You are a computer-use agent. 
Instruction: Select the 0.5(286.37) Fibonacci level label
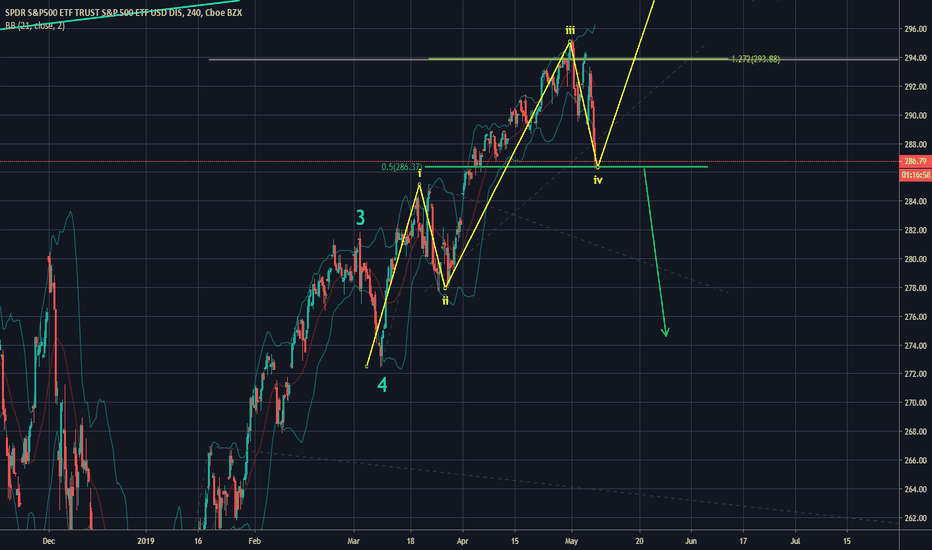(x=402, y=167)
